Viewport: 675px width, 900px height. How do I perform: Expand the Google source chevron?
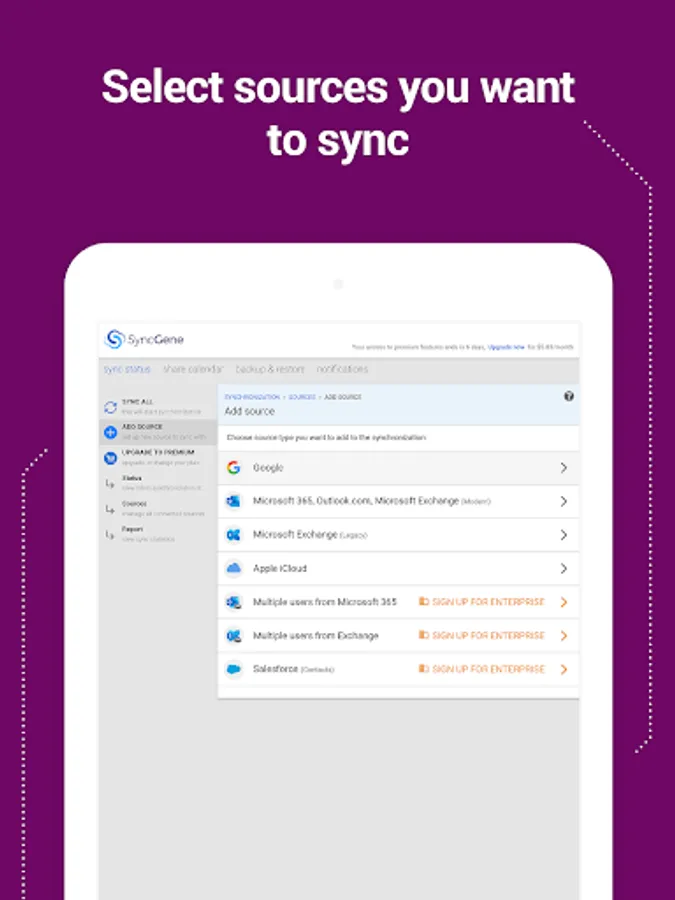564,468
